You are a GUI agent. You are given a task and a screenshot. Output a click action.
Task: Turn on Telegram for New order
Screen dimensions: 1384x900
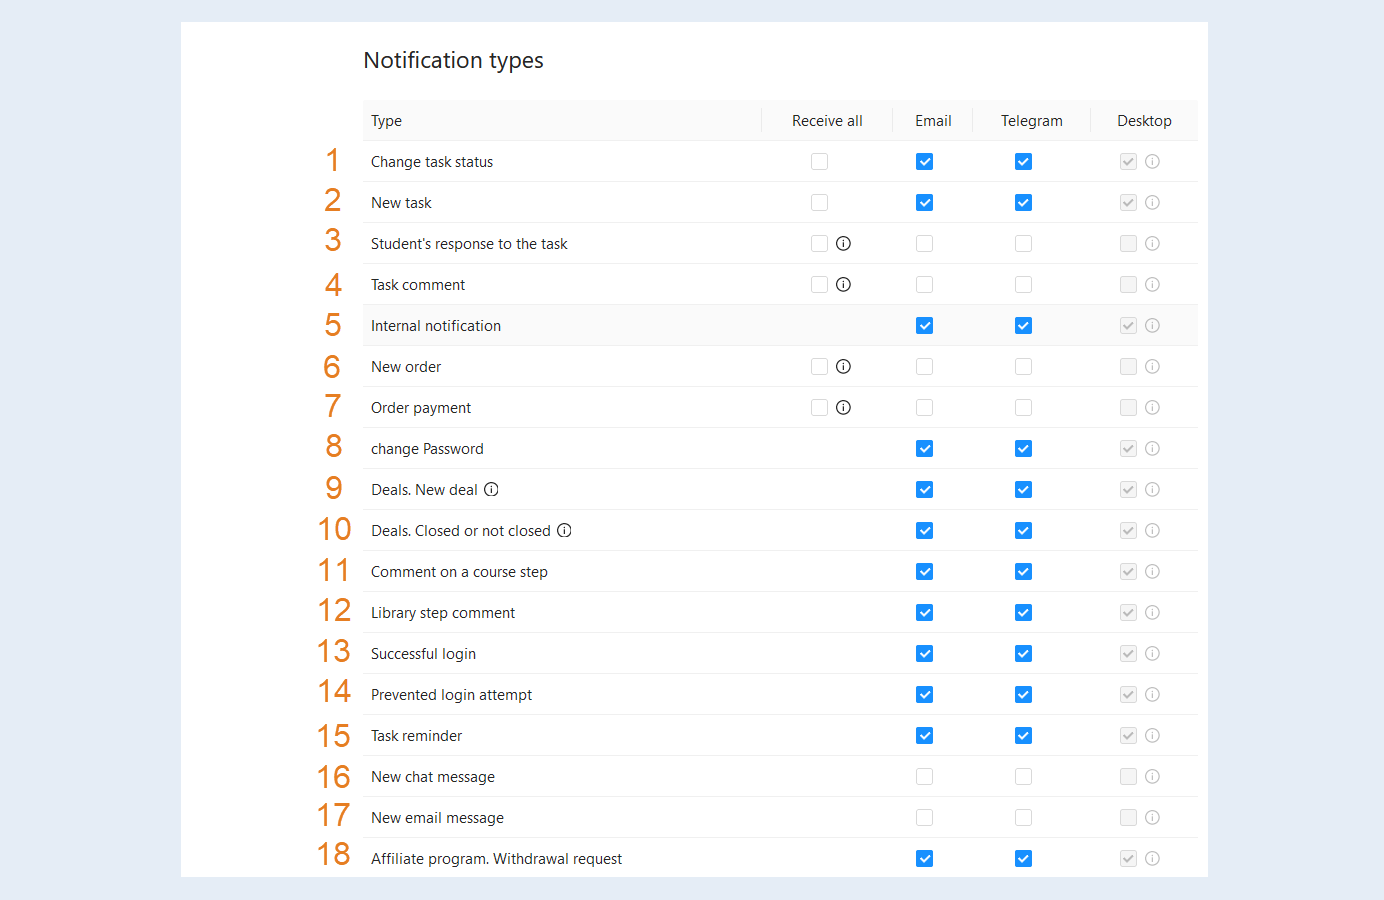point(1023,366)
